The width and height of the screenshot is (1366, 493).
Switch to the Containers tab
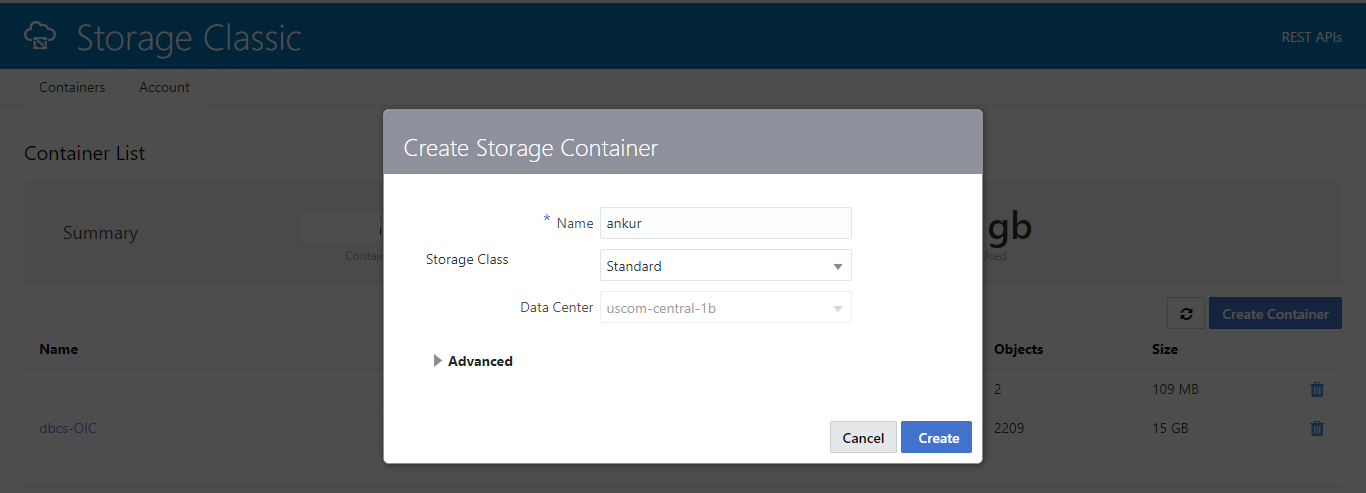(72, 87)
